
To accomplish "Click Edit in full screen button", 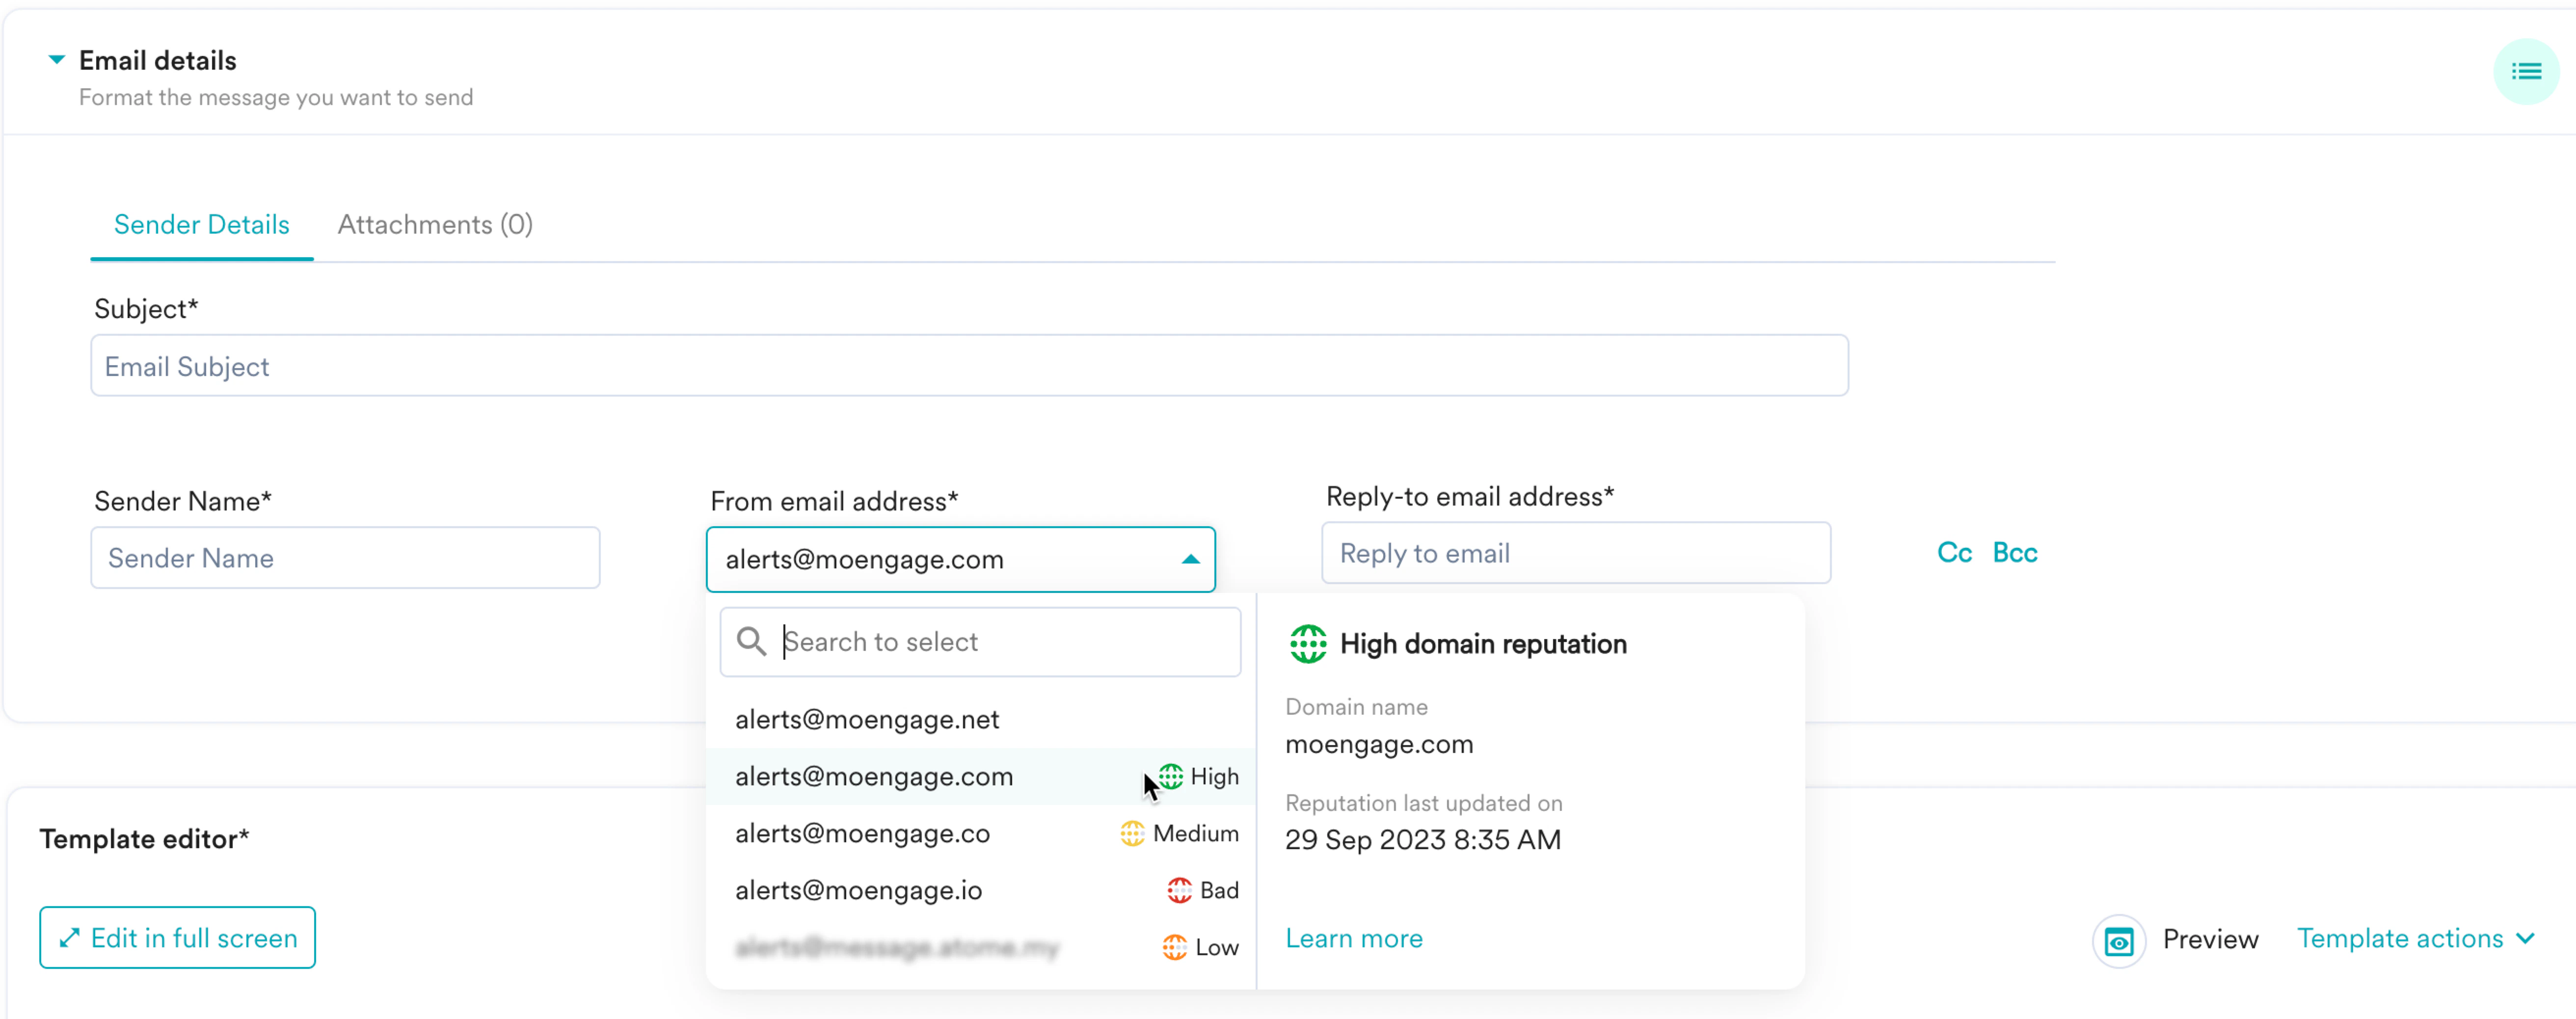I will (177, 938).
